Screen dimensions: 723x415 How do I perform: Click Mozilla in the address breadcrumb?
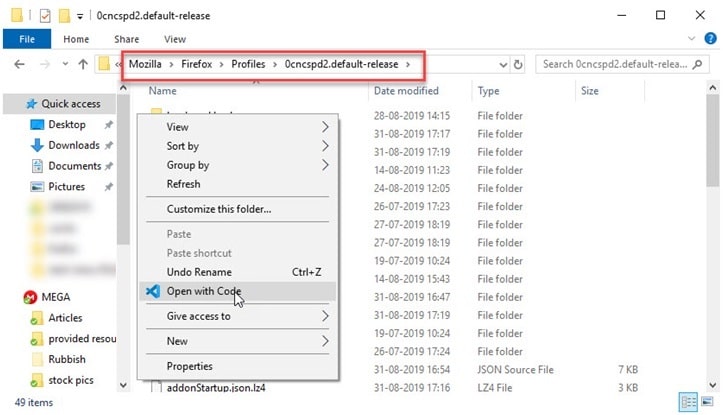[x=145, y=64]
